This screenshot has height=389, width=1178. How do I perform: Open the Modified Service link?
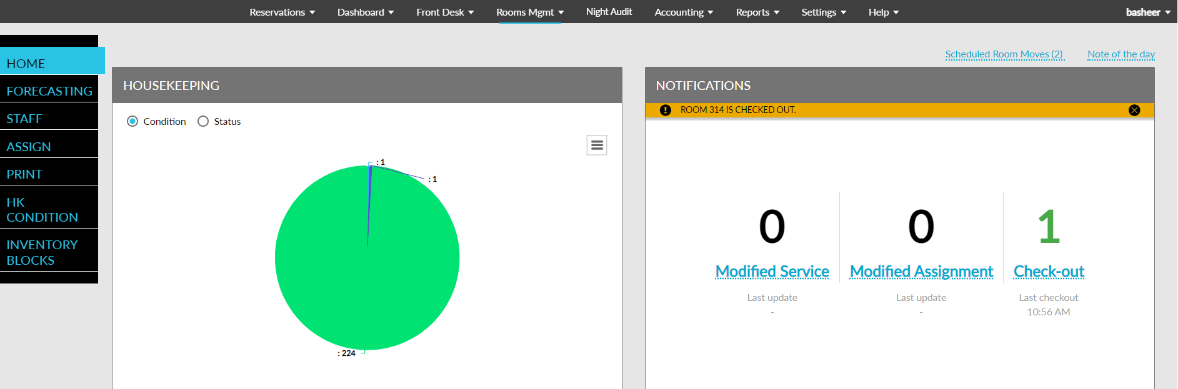click(772, 271)
